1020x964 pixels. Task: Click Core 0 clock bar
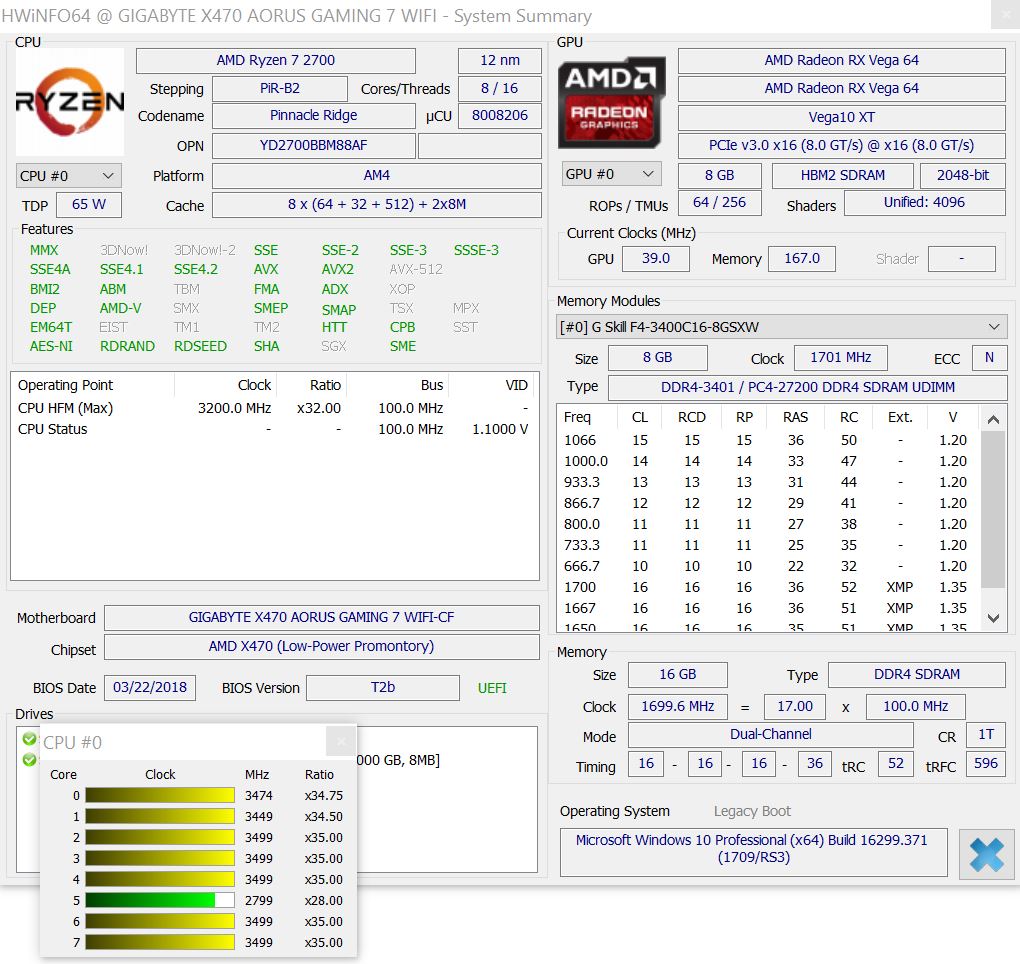click(160, 795)
